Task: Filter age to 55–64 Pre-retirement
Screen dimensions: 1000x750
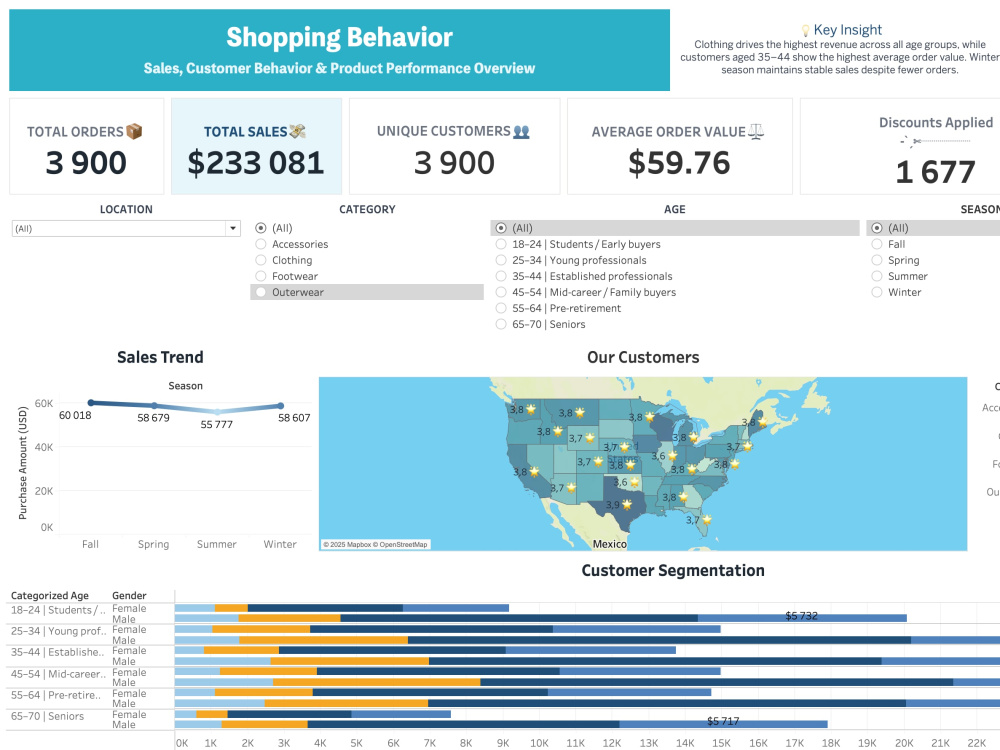Action: click(501, 307)
